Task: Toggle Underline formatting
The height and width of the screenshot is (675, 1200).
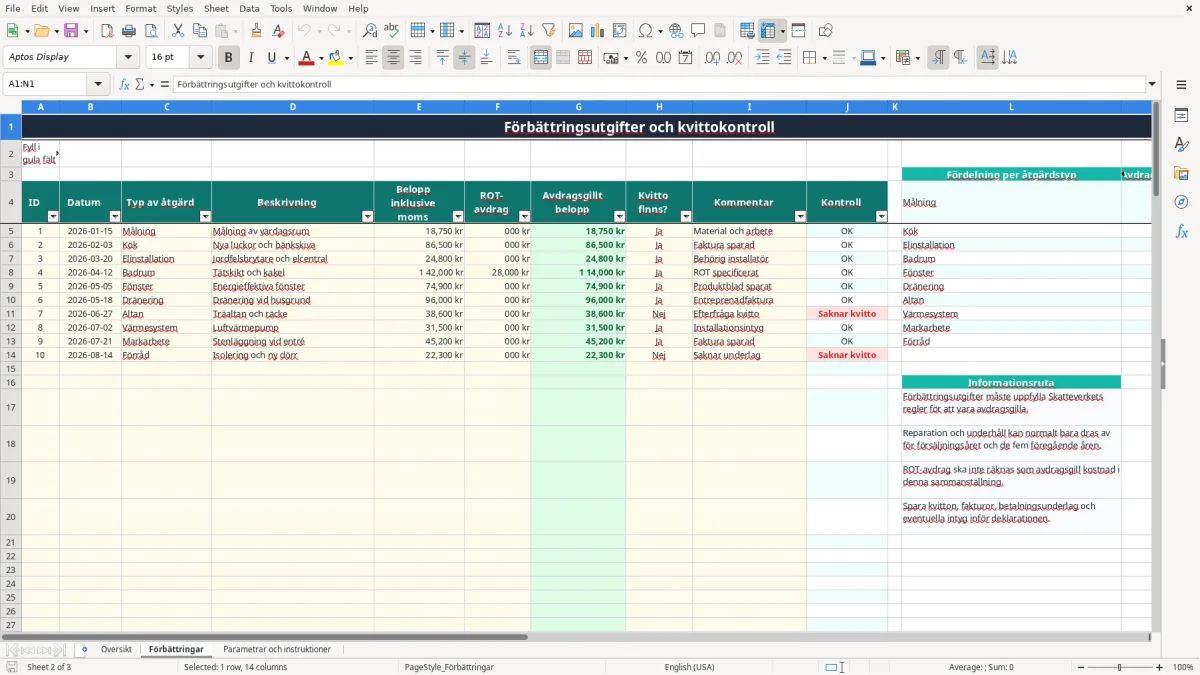Action: pos(272,58)
